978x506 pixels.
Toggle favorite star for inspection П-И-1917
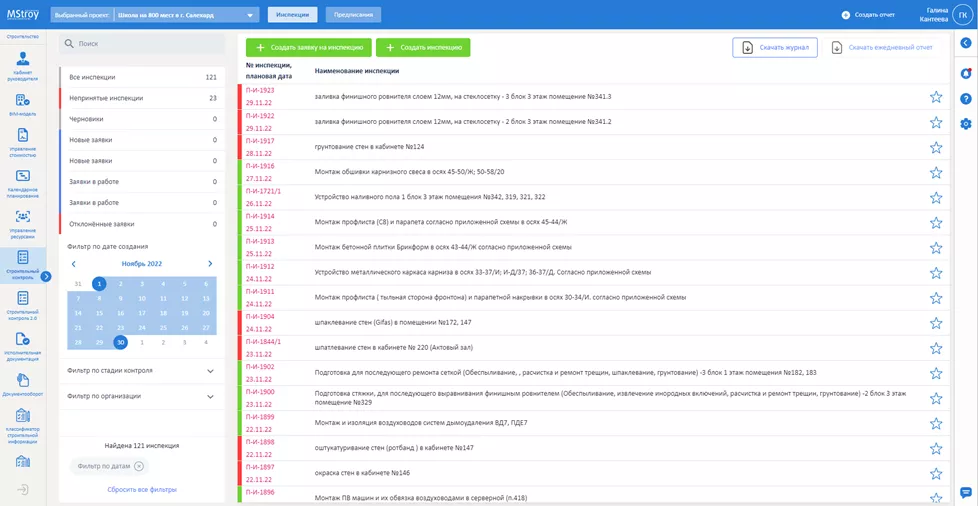pyautogui.click(x=936, y=147)
